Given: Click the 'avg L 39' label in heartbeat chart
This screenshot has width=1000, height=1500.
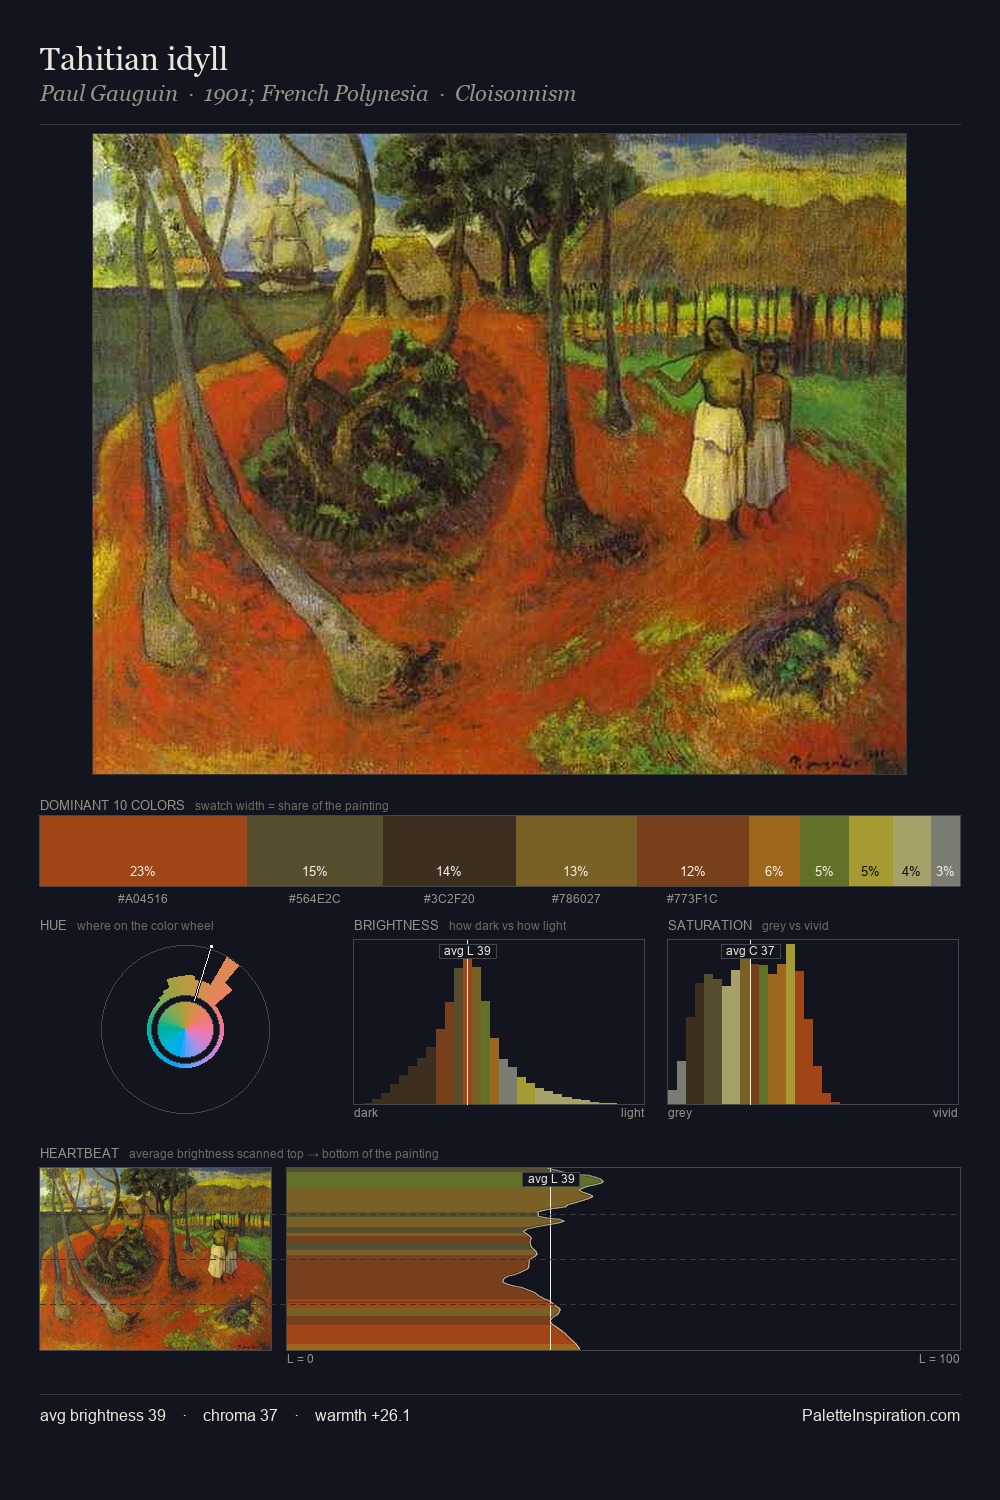Looking at the screenshot, I should [x=551, y=1179].
